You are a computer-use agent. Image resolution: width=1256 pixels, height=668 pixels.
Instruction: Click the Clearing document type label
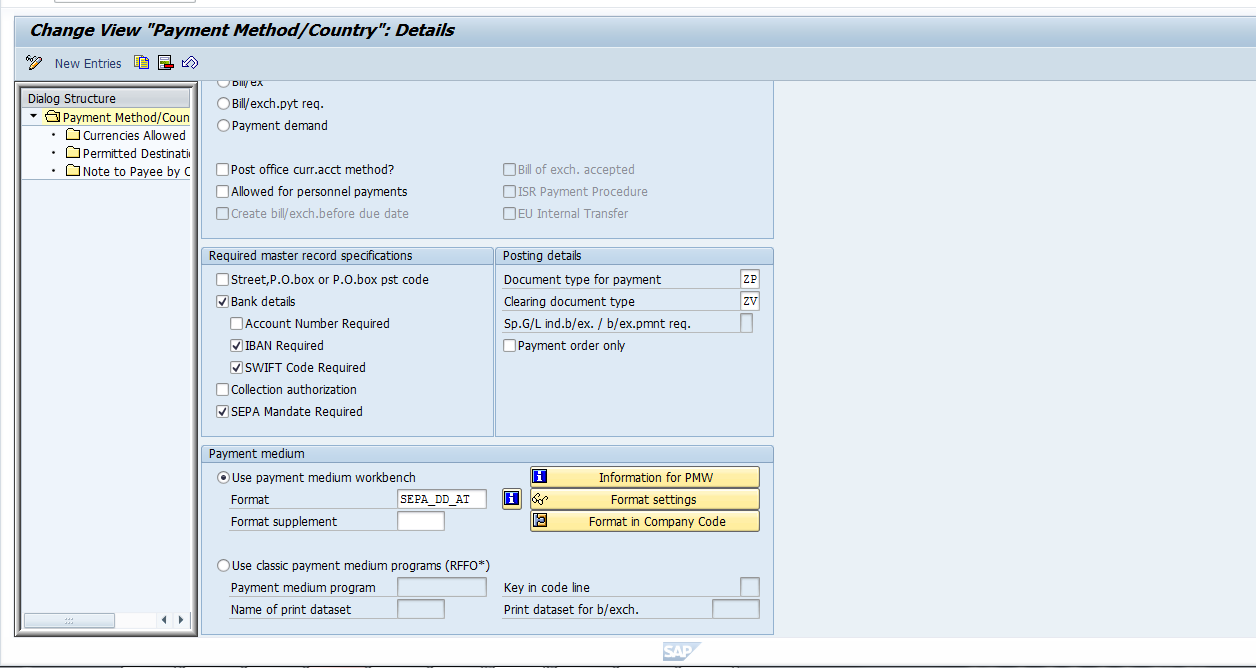[569, 301]
